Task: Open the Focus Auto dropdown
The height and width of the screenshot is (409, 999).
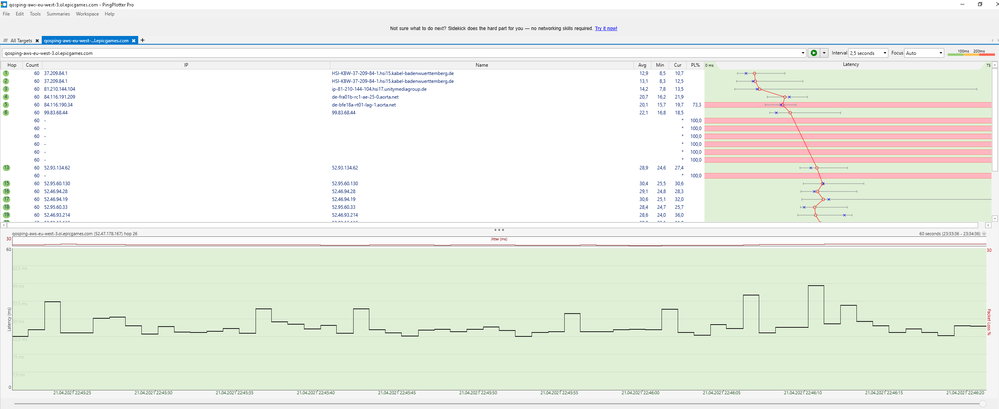Action: [924, 54]
